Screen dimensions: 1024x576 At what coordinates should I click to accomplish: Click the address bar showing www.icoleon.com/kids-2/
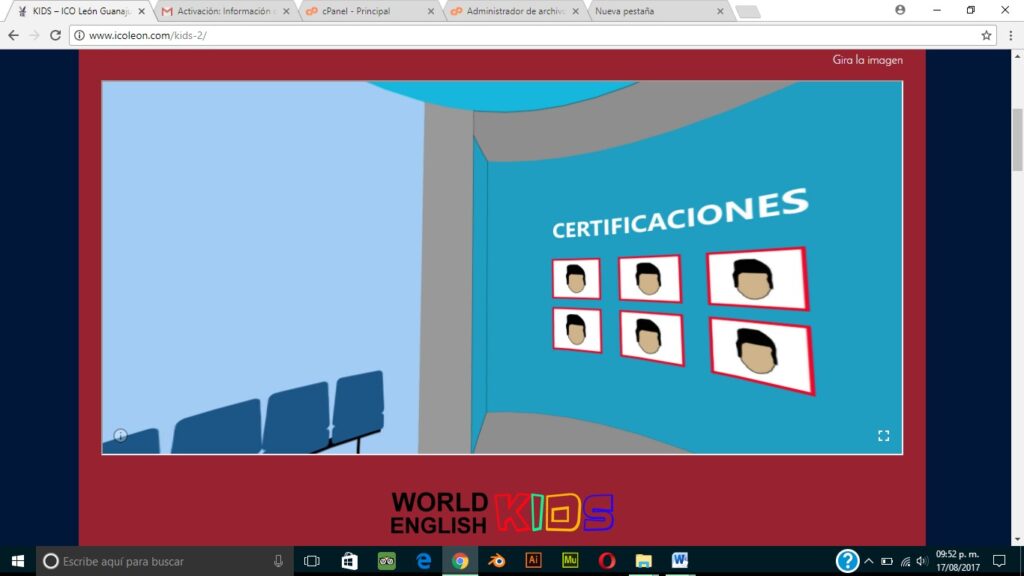coord(500,35)
